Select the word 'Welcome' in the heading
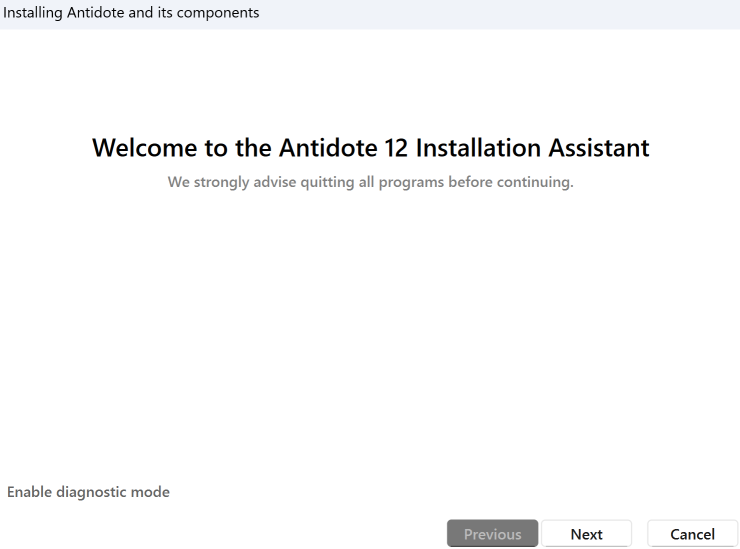 [x=145, y=148]
